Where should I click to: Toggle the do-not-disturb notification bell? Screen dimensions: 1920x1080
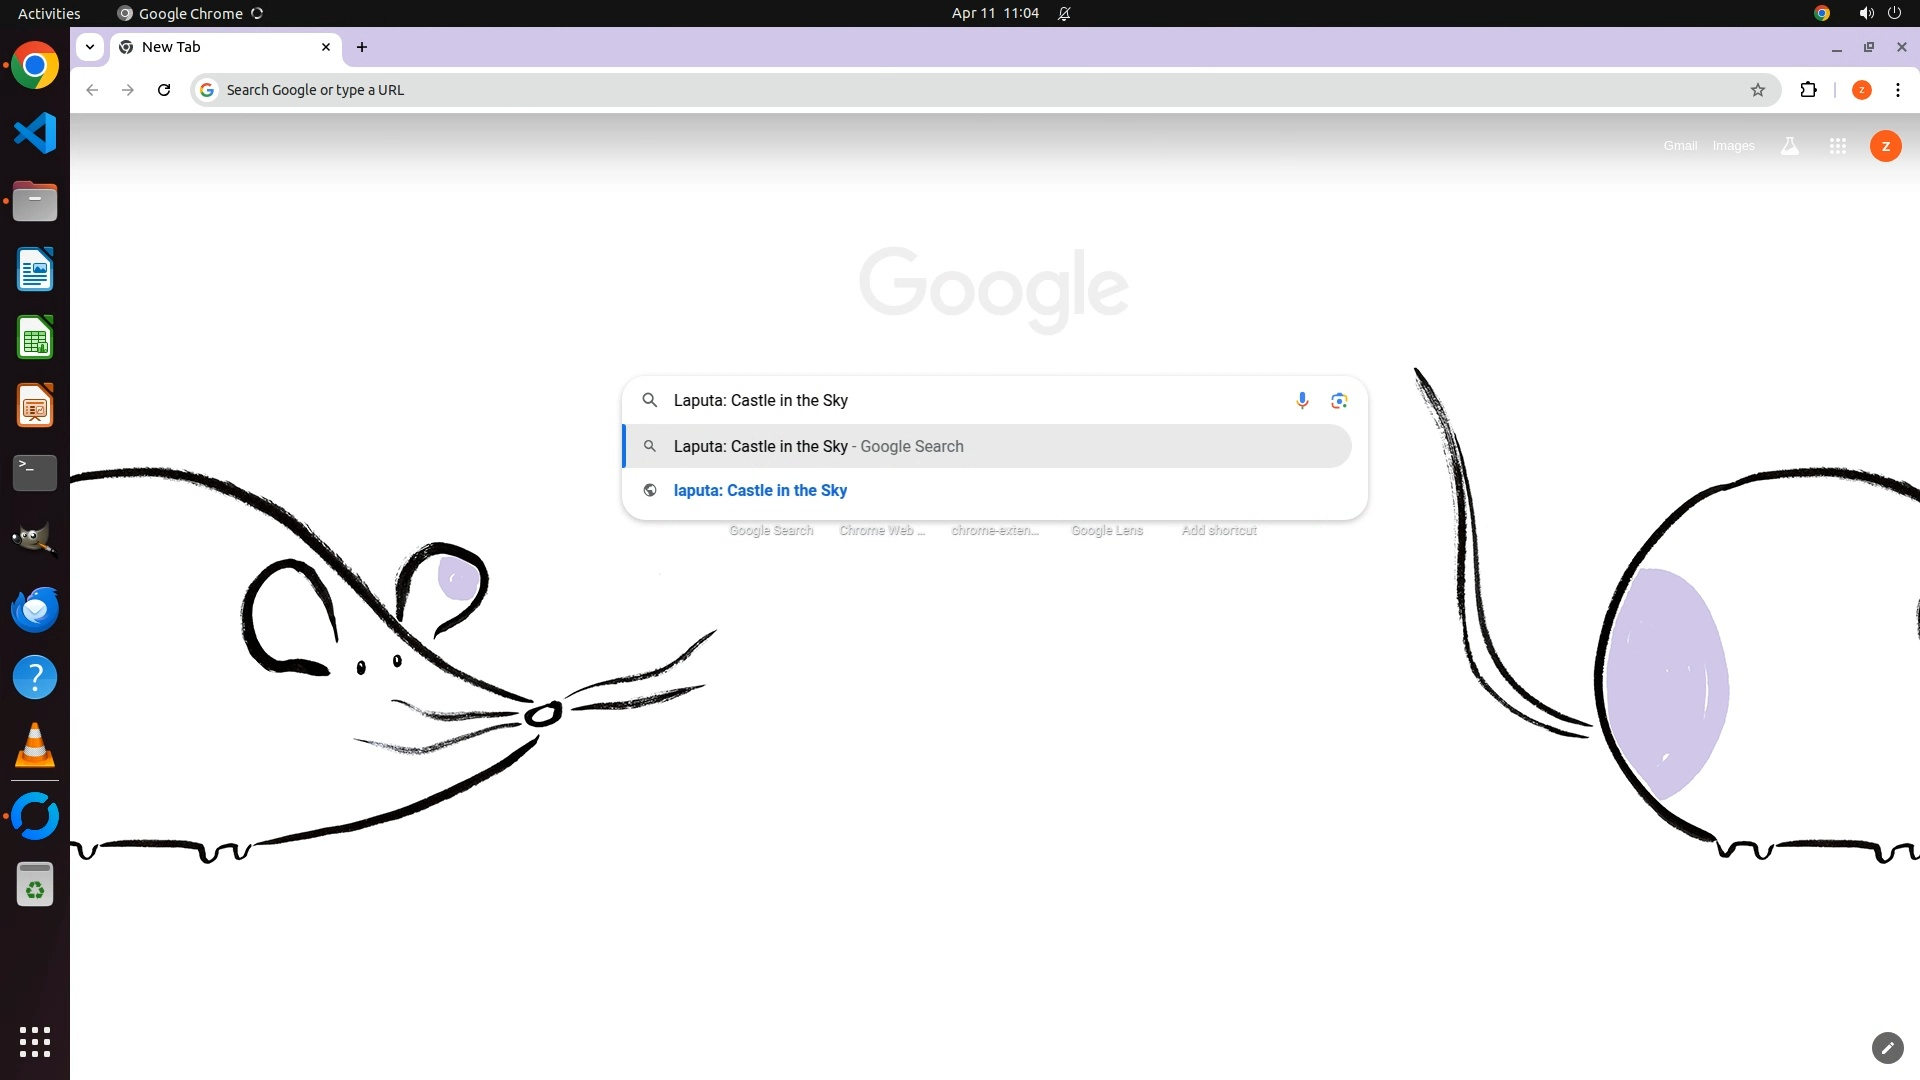click(1064, 13)
